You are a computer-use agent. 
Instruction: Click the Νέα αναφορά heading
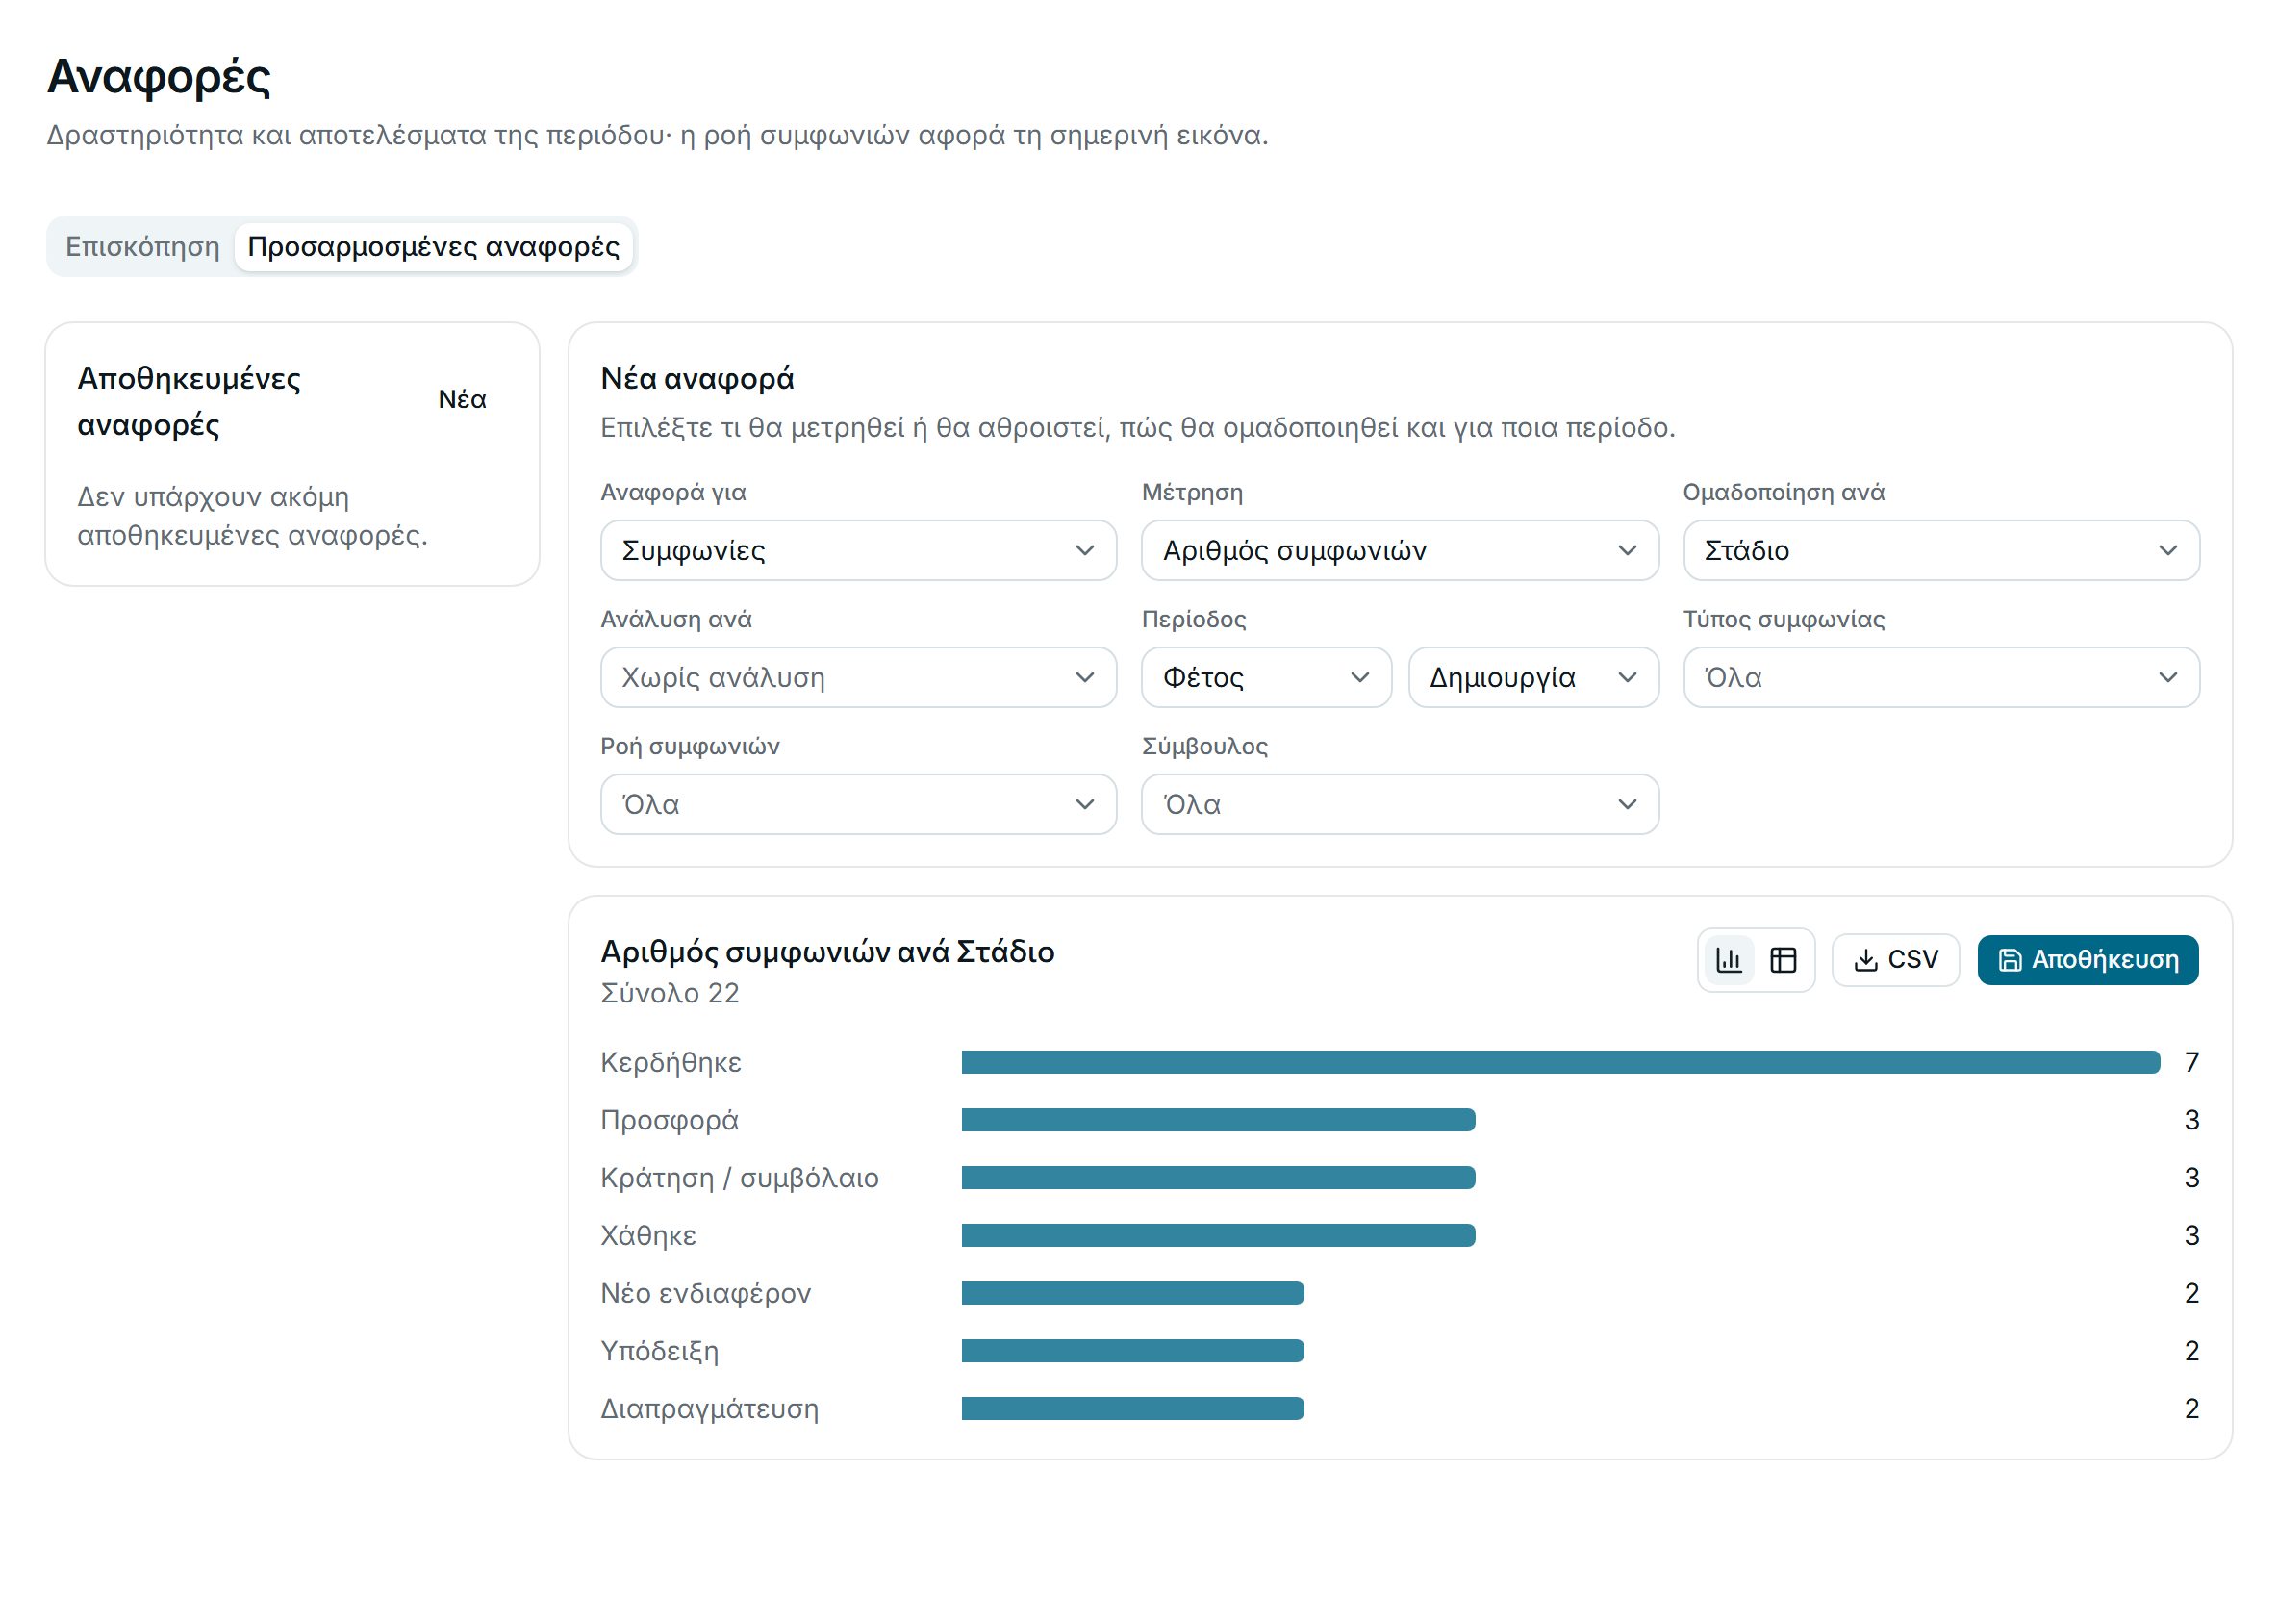click(x=697, y=379)
